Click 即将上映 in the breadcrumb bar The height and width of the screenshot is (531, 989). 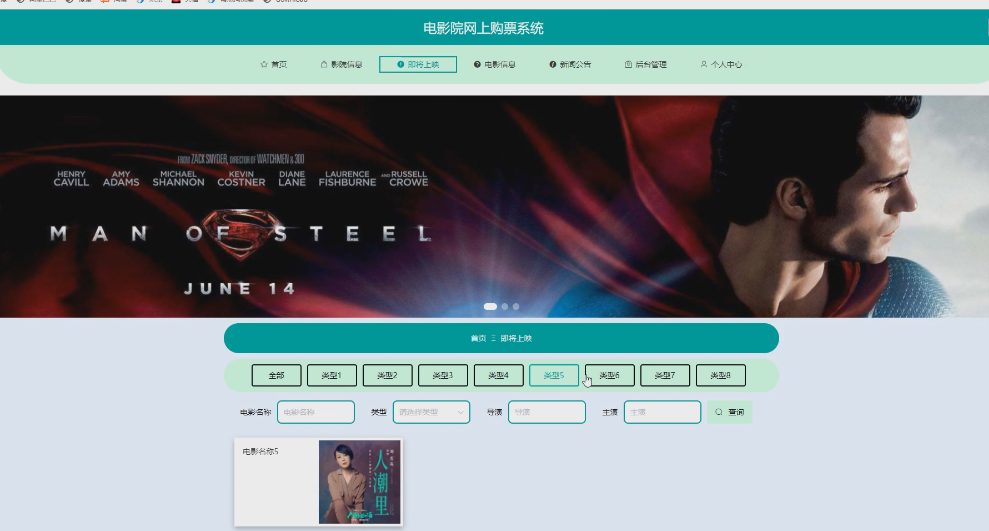pyautogui.click(x=516, y=339)
